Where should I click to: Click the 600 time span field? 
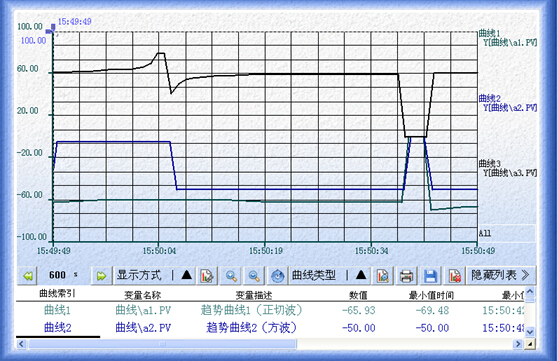[x=57, y=275]
